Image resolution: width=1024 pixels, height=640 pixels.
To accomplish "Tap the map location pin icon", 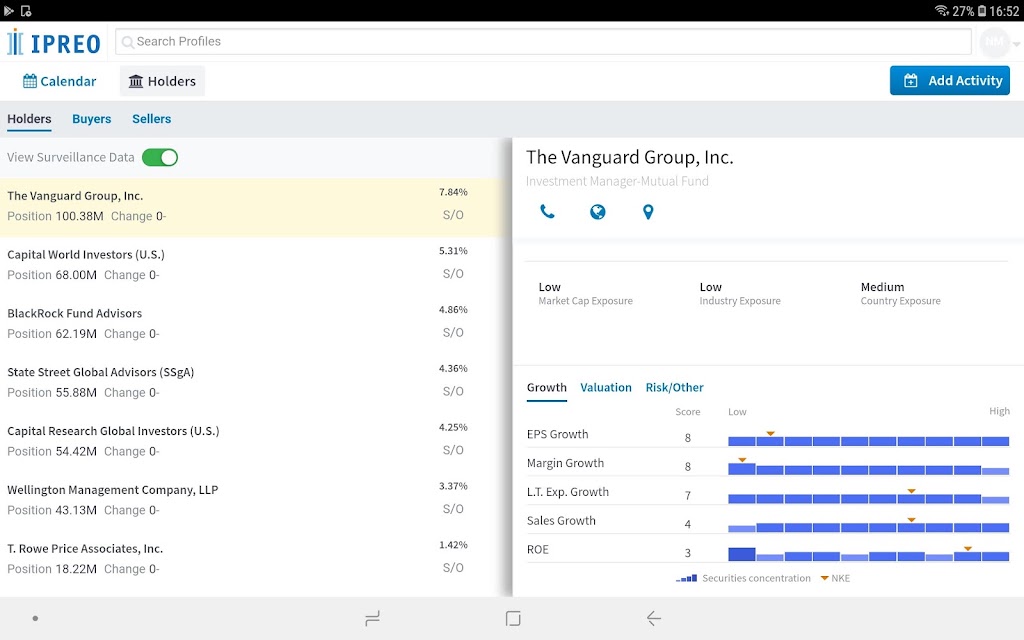I will click(x=648, y=212).
